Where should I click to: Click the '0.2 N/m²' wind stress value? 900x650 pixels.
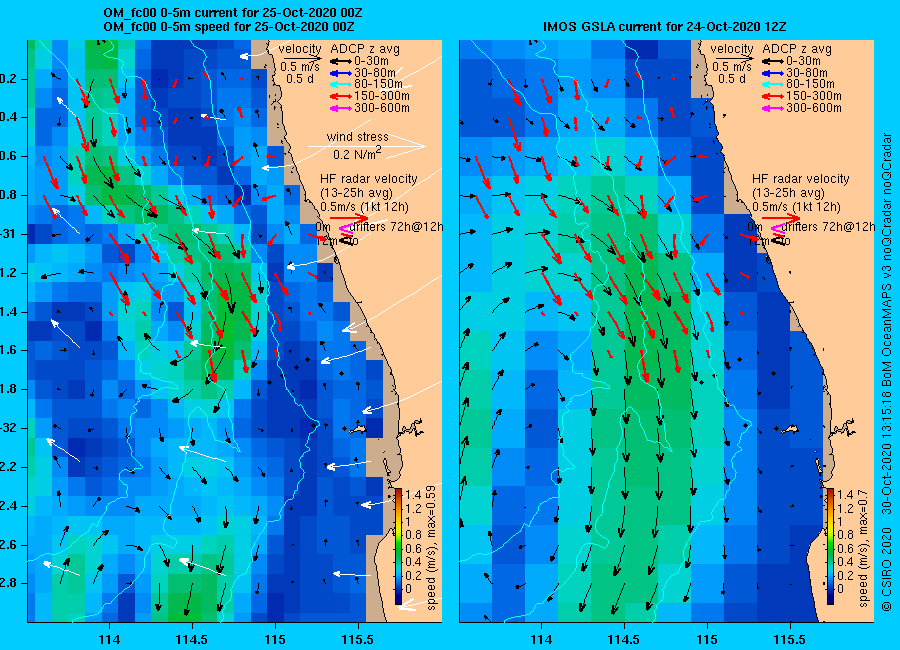pyautogui.click(x=357, y=153)
